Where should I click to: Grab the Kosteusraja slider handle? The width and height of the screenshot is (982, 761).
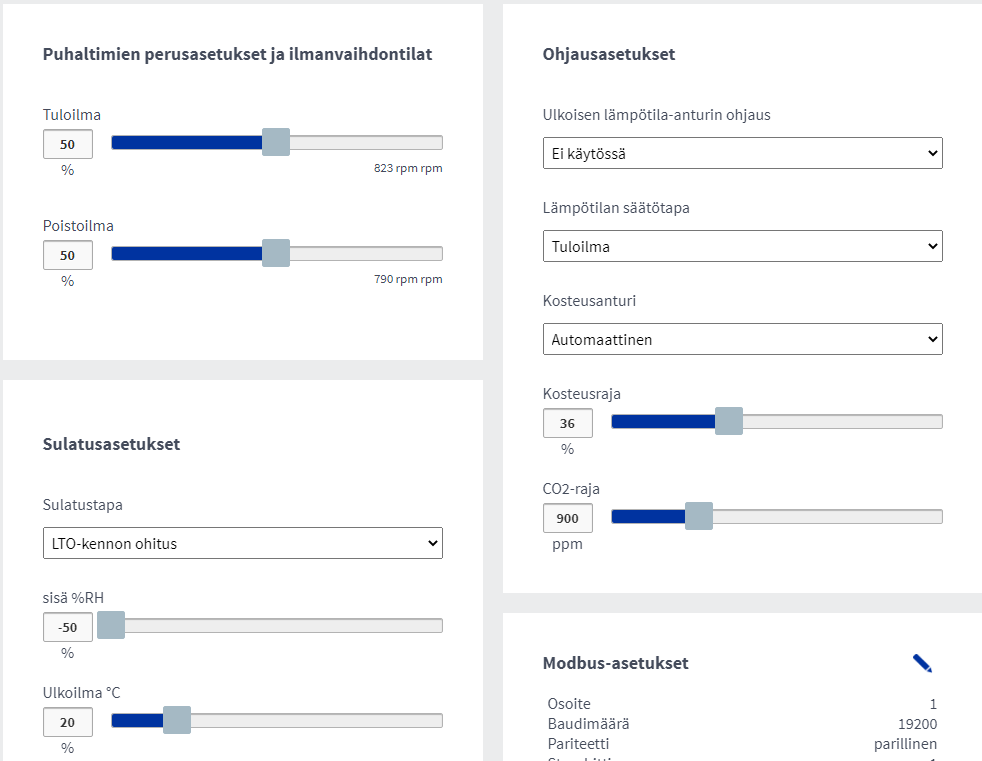(729, 421)
